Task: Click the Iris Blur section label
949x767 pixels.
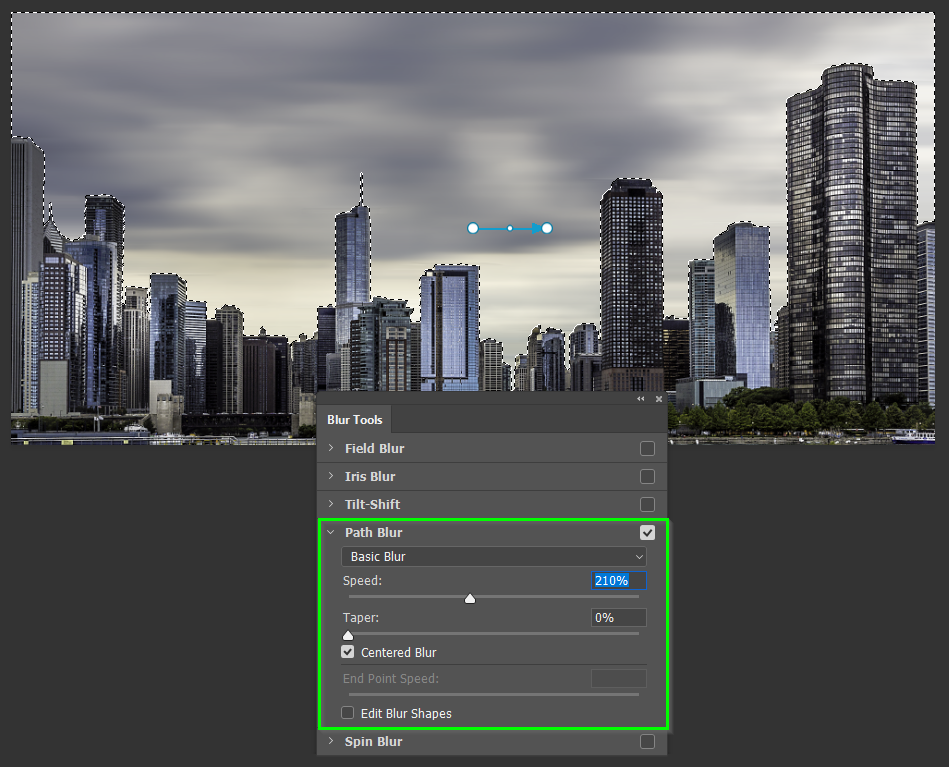Action: click(370, 476)
